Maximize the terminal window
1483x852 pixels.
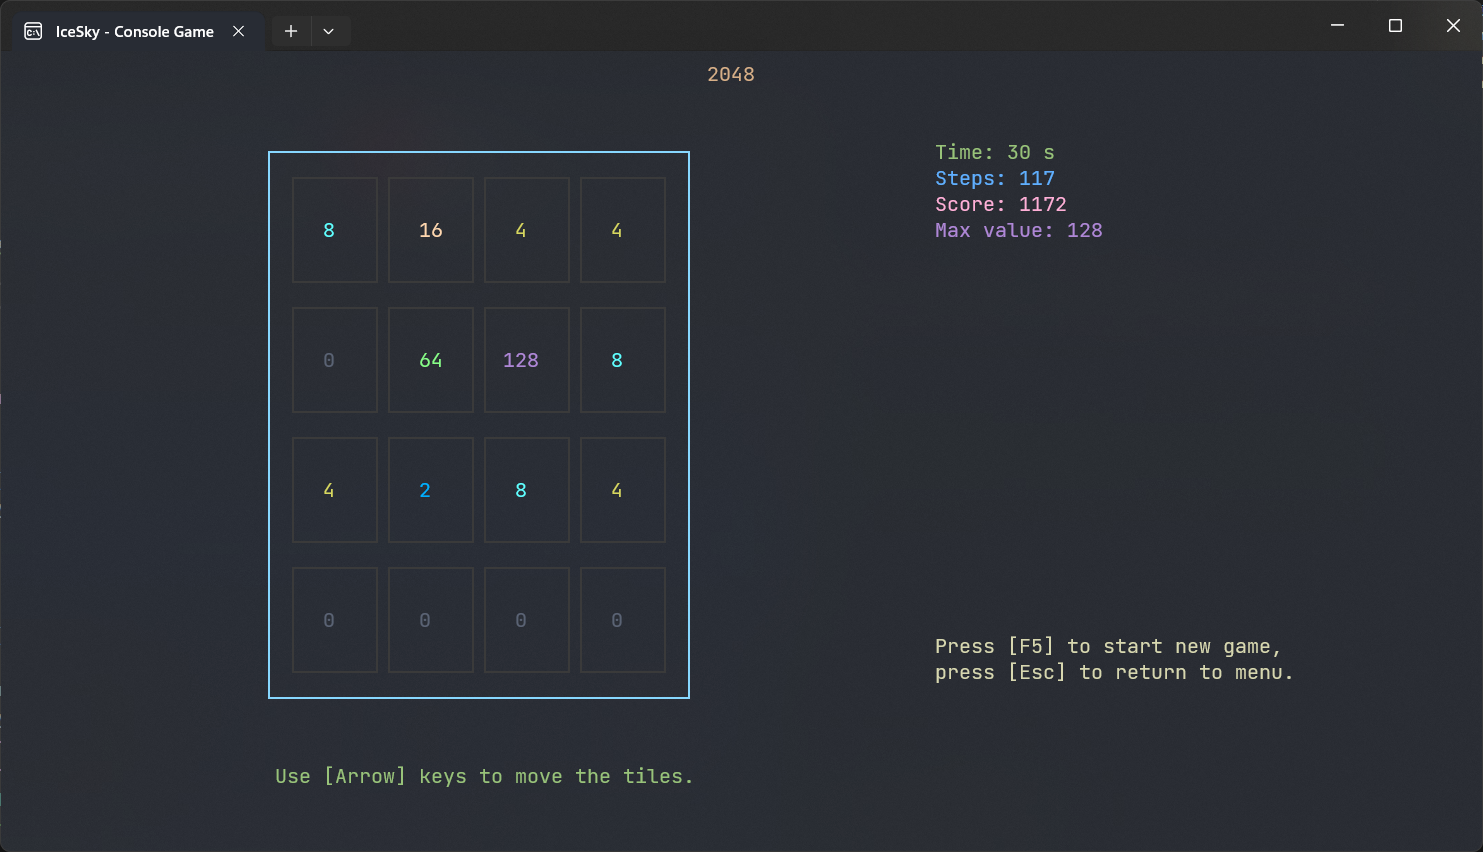1395,25
